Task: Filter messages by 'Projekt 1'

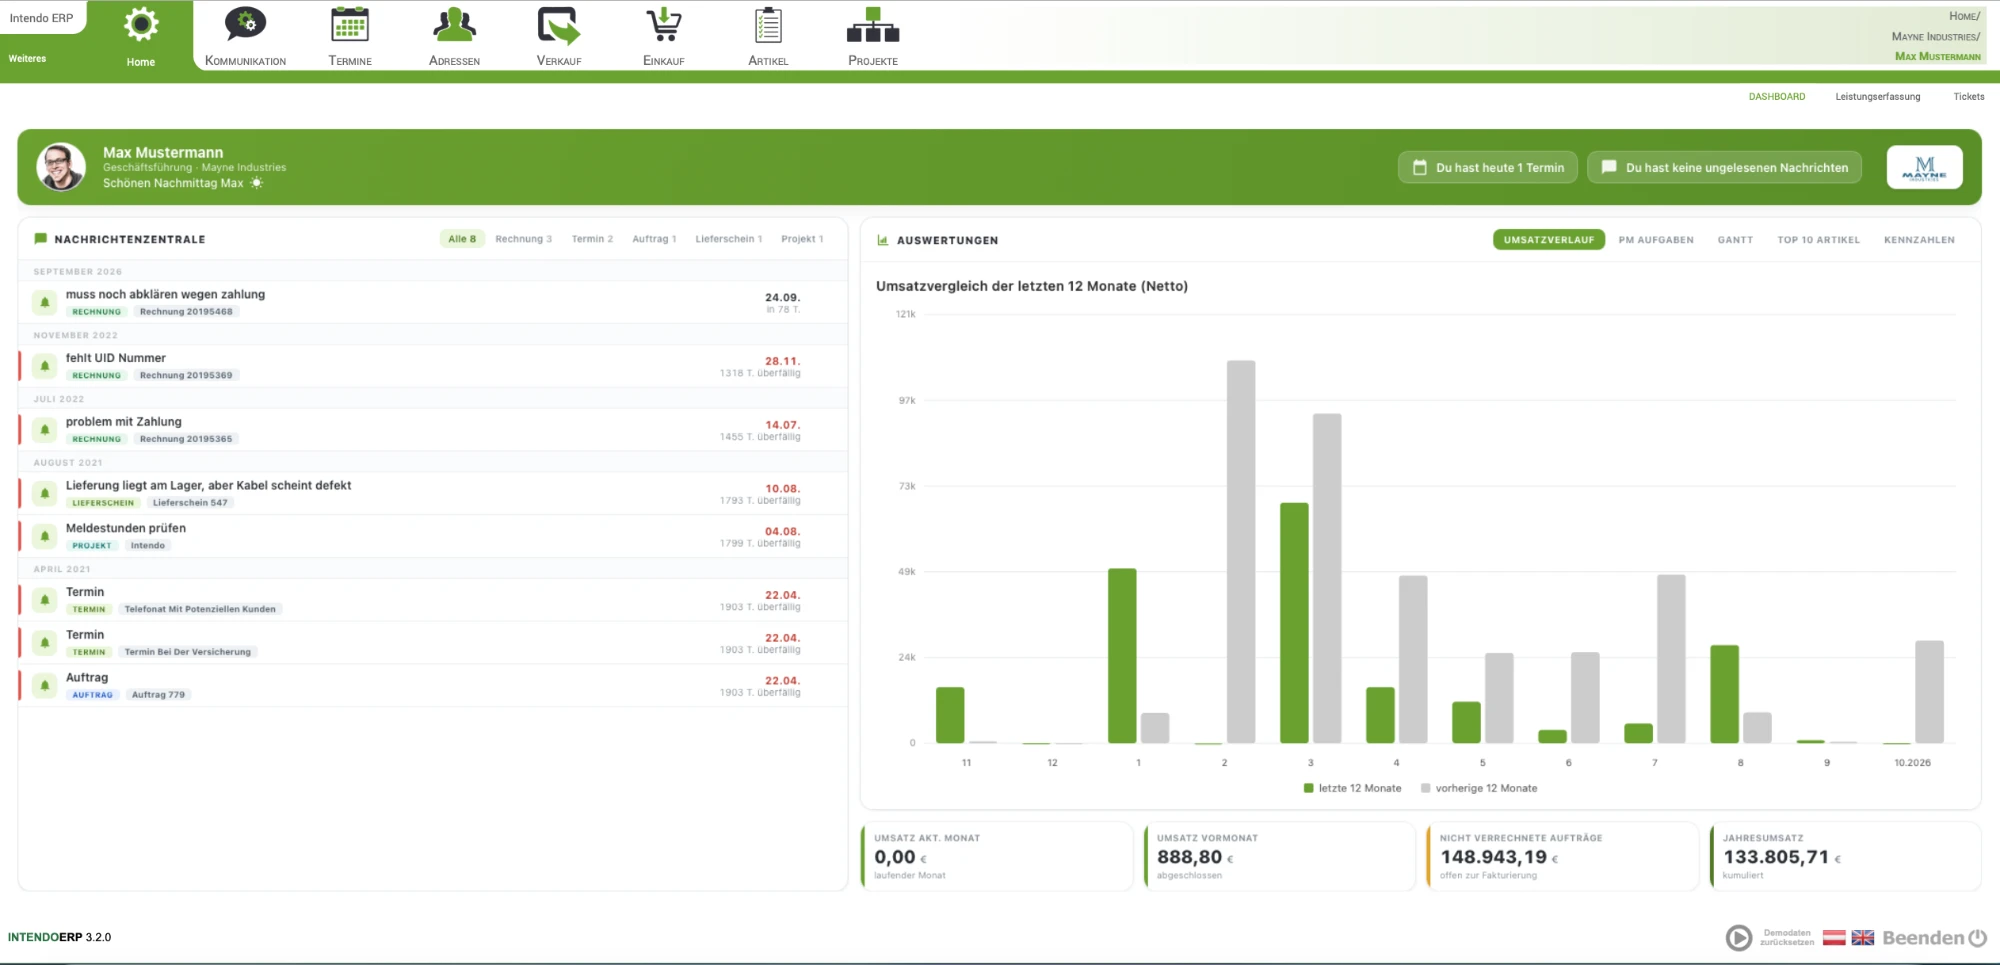Action: tap(802, 239)
